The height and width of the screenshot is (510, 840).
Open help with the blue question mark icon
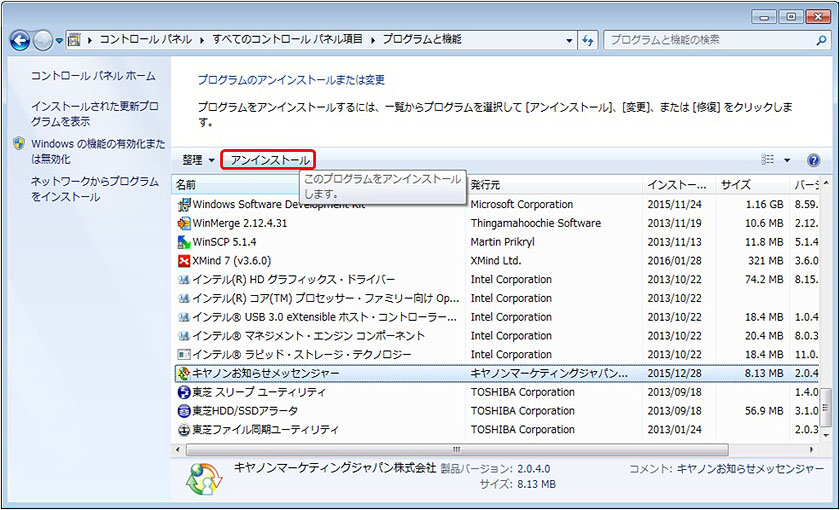(813, 160)
